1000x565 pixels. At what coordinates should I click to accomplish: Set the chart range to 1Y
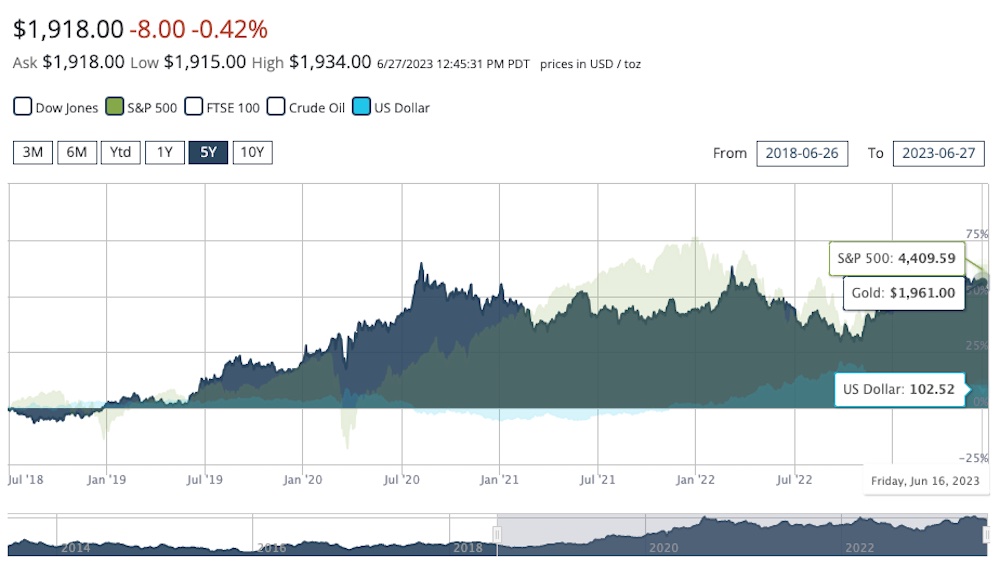point(165,153)
